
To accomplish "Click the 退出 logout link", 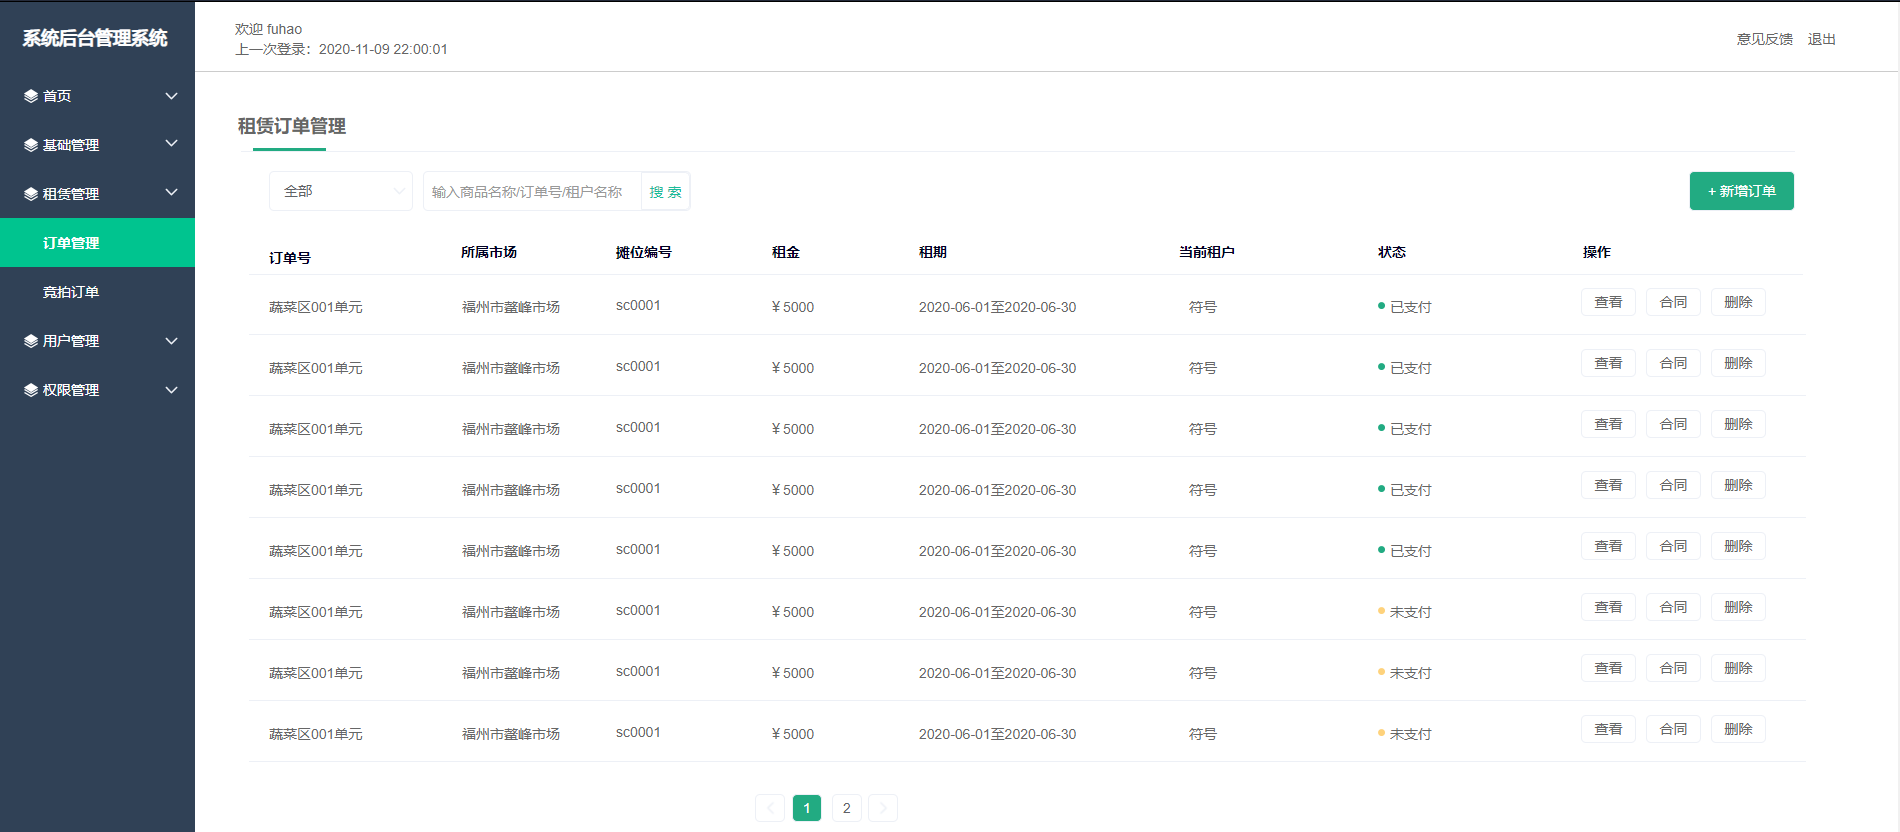I will 1821,39.
